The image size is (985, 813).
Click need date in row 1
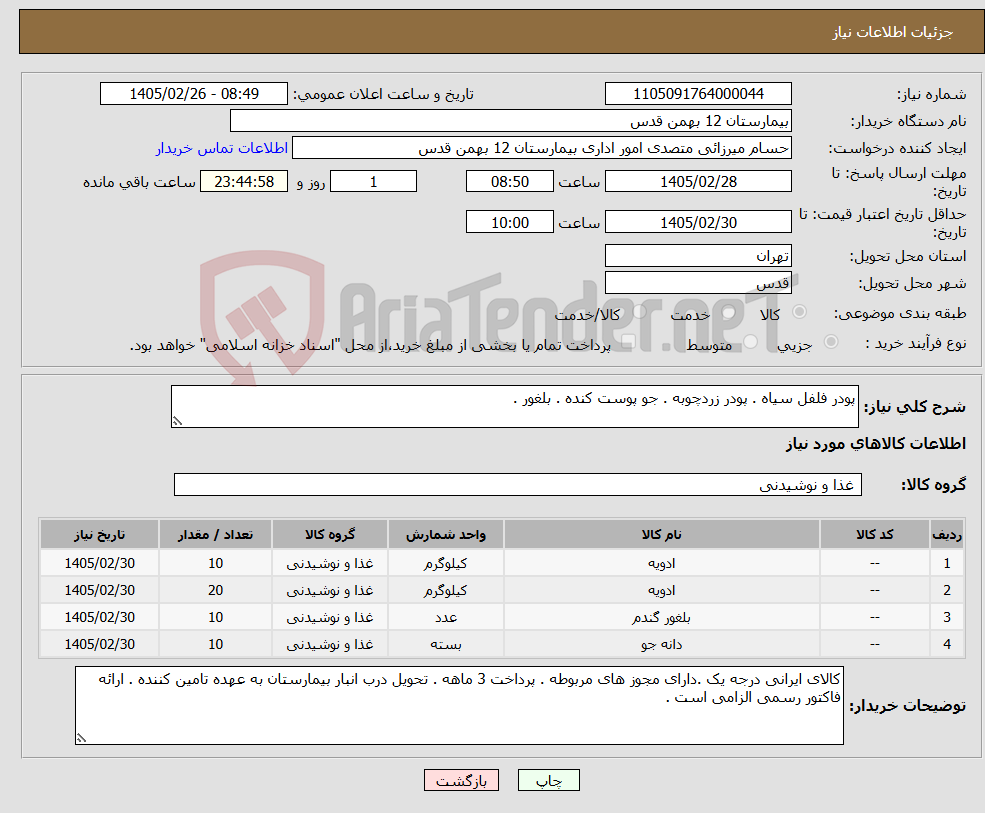99,563
